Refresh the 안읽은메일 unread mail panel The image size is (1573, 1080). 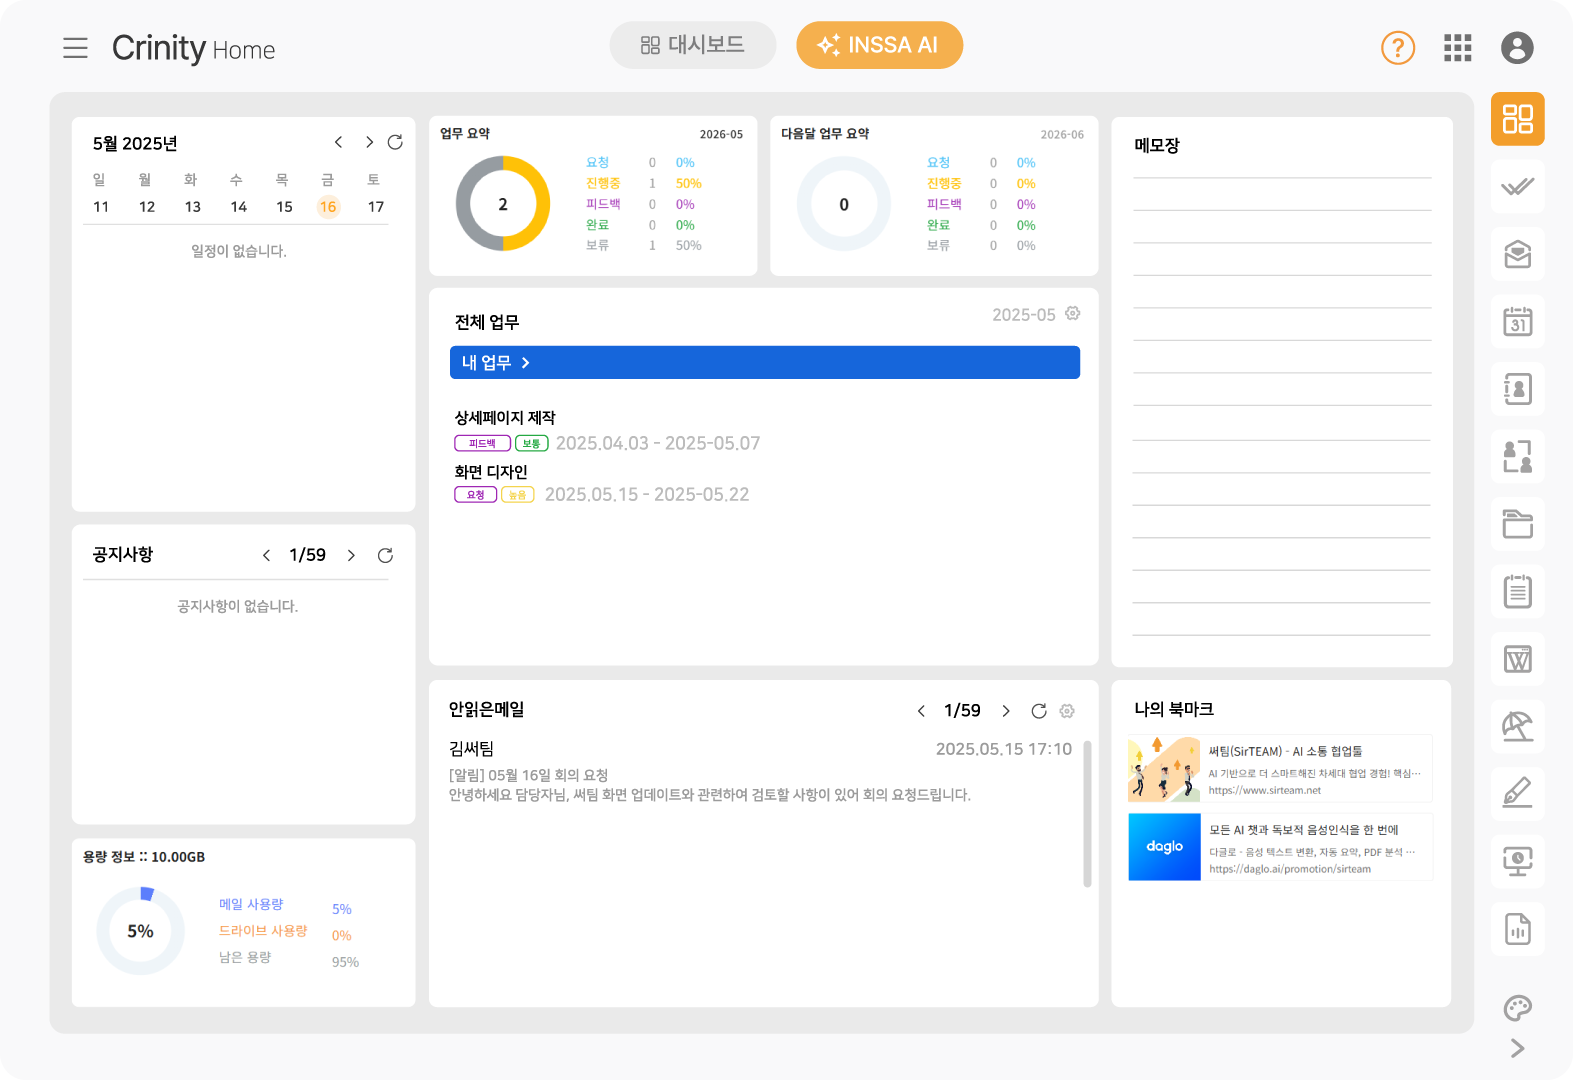click(x=1039, y=711)
